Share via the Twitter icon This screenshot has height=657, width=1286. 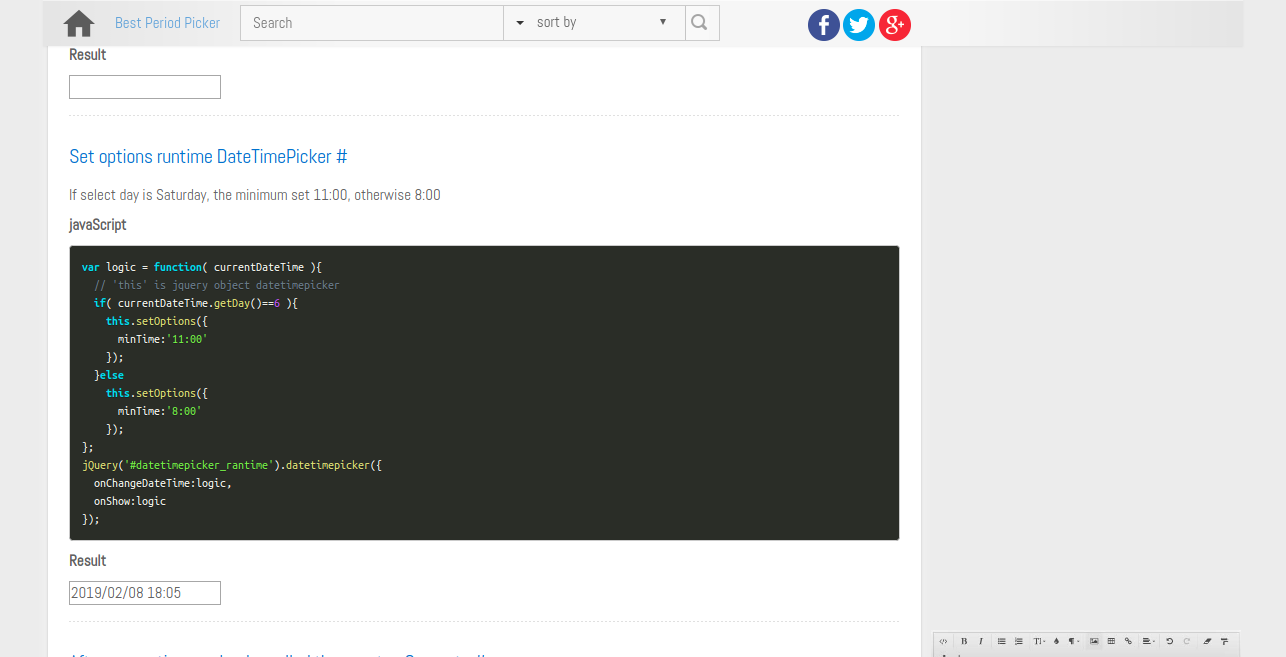pos(859,25)
